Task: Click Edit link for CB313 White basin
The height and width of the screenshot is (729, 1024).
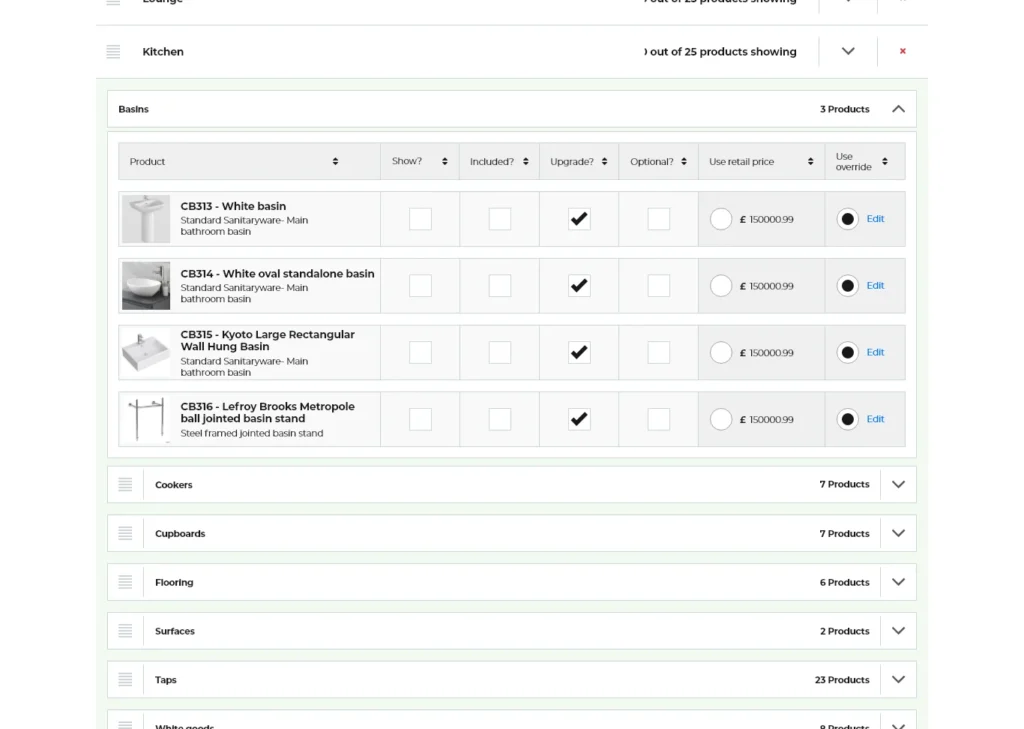Action: click(875, 219)
